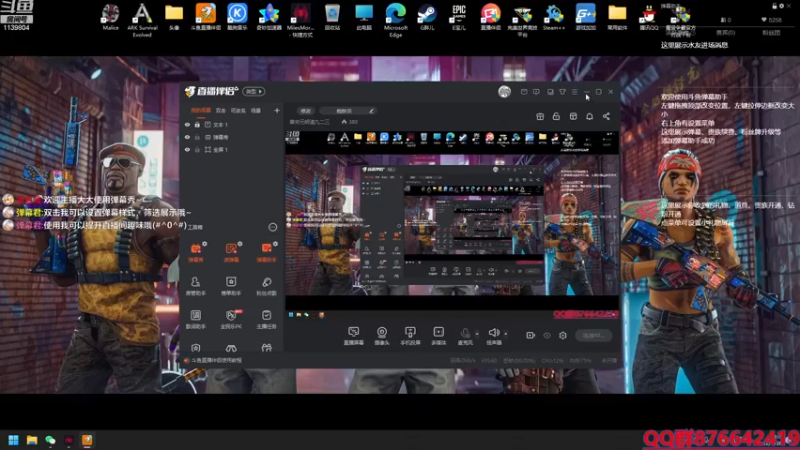Select the 文本 1 source row
The height and width of the screenshot is (450, 800).
(232, 124)
